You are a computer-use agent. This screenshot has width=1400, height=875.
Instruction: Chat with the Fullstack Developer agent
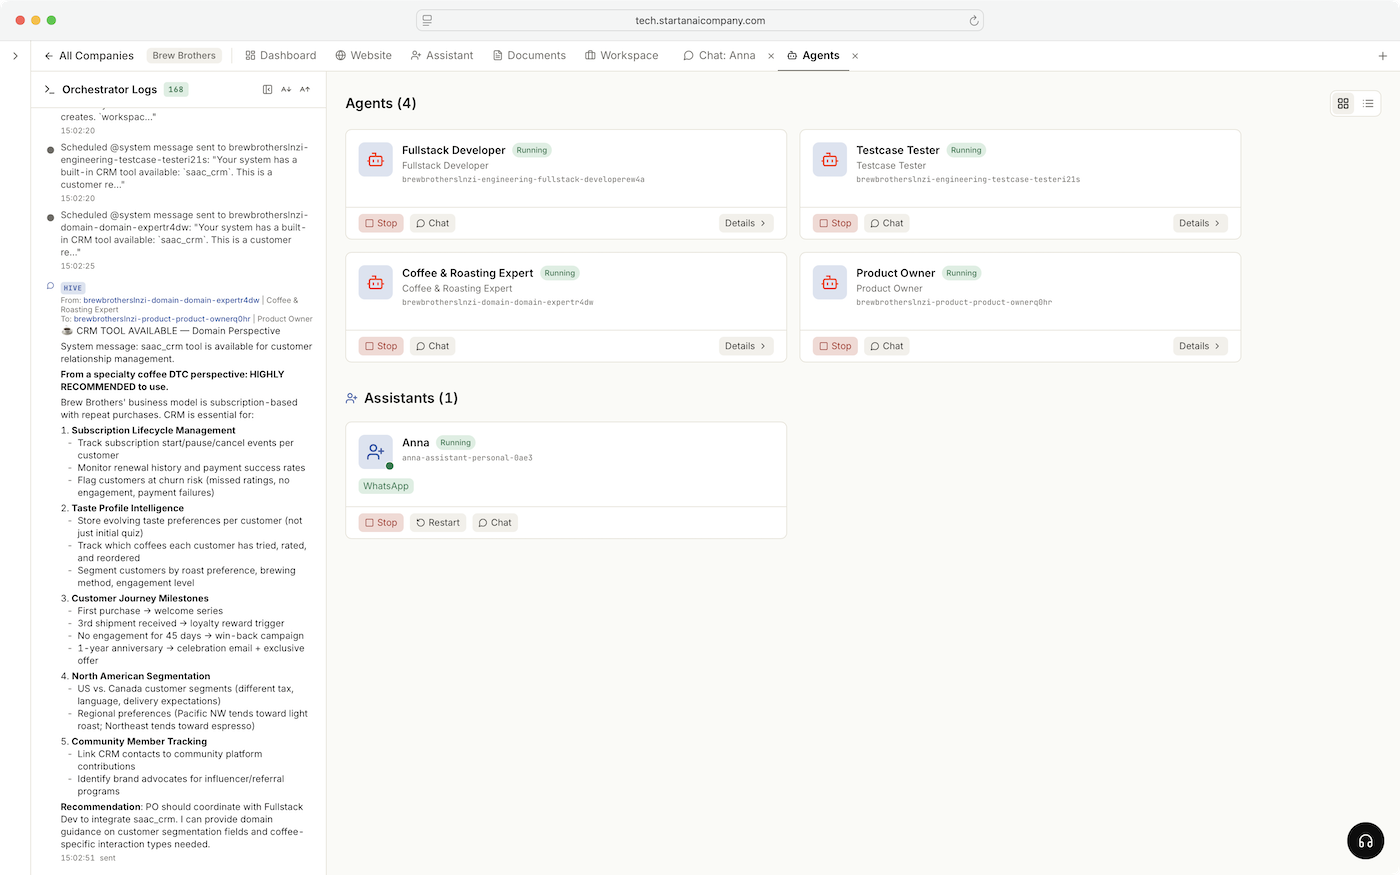tap(433, 223)
